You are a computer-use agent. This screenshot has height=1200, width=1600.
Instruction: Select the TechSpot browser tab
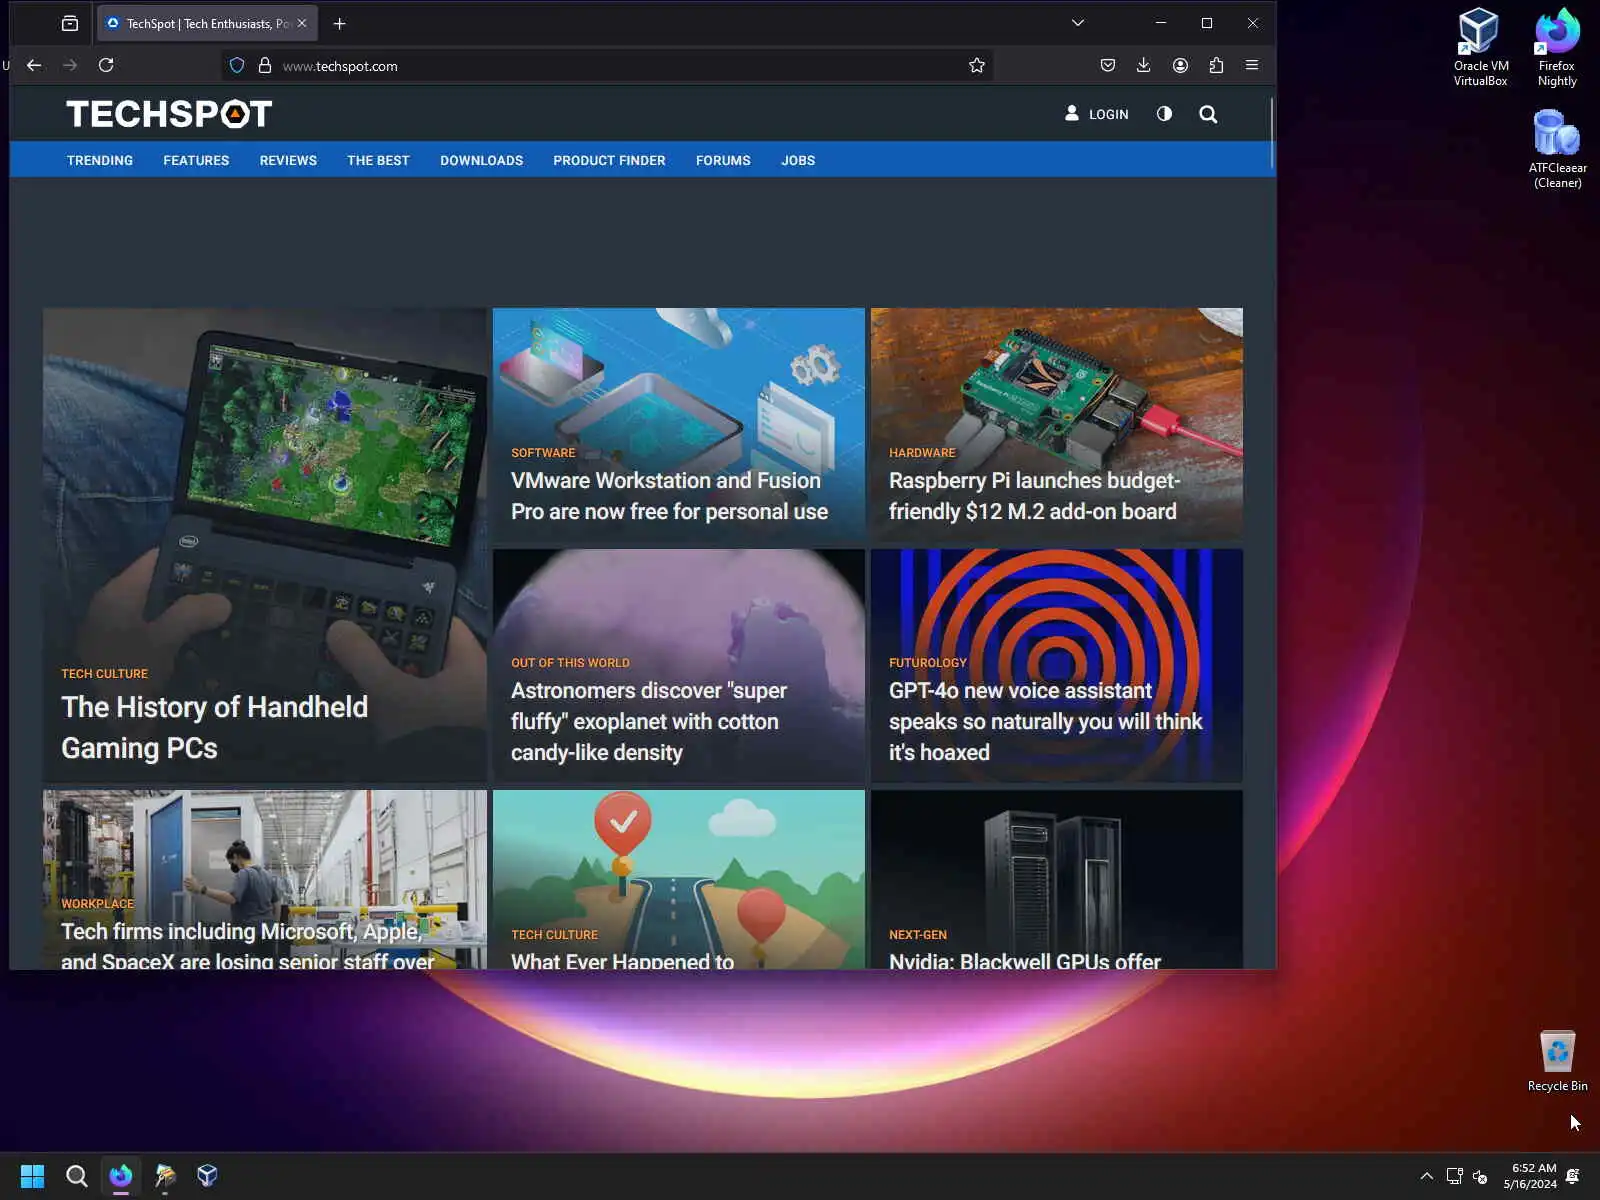coord(207,23)
